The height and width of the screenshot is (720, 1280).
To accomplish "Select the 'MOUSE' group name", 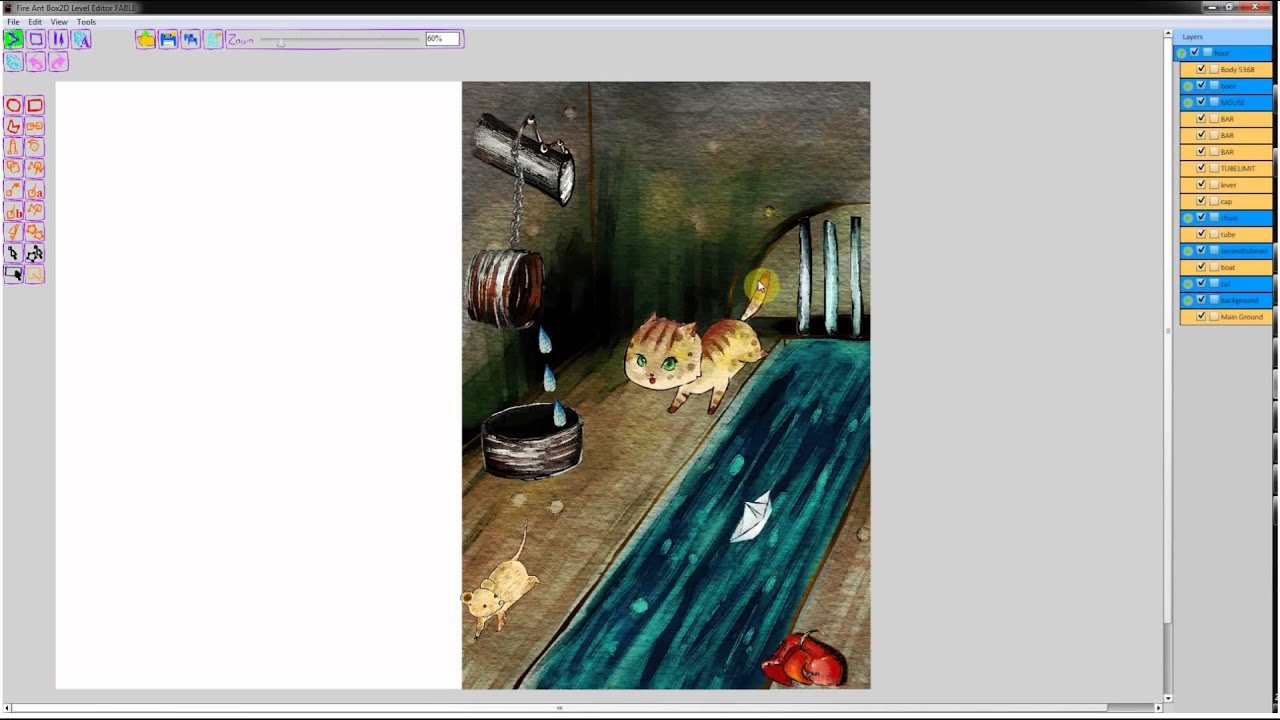I will click(x=1232, y=102).
